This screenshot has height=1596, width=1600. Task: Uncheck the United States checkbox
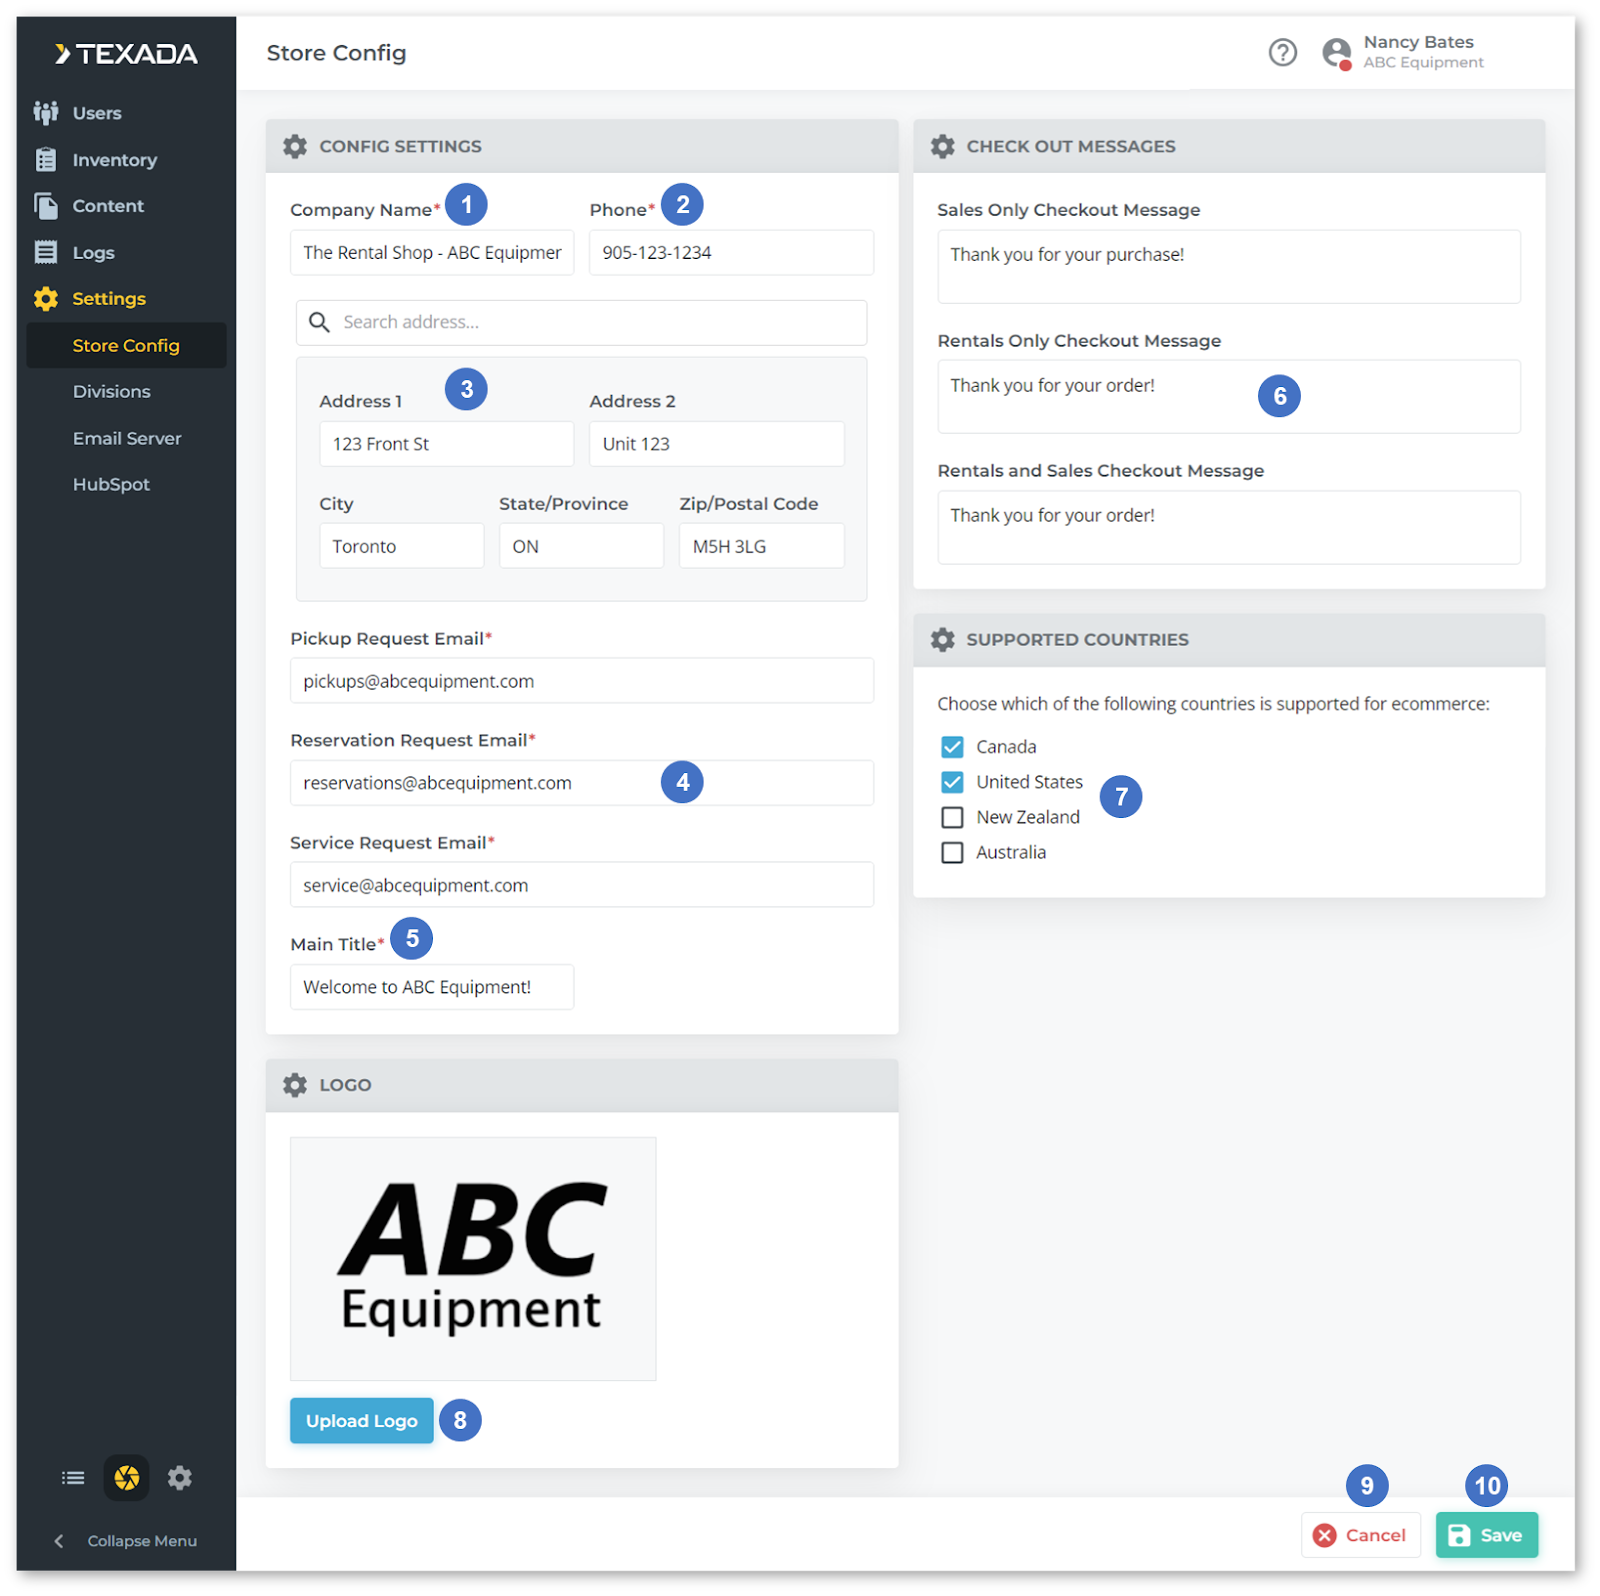952,782
